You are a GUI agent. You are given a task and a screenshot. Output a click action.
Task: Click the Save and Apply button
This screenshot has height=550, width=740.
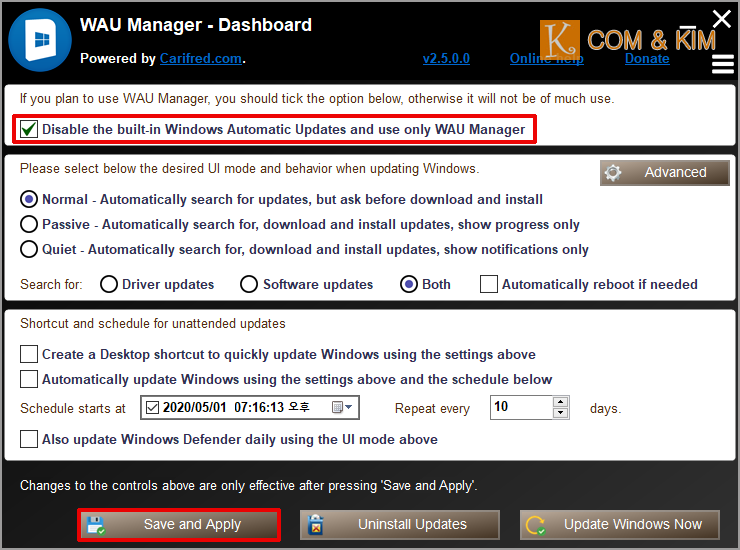point(179,525)
